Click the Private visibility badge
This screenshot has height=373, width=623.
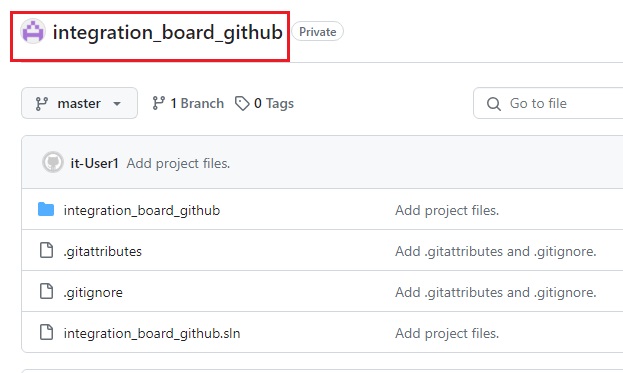(x=317, y=31)
